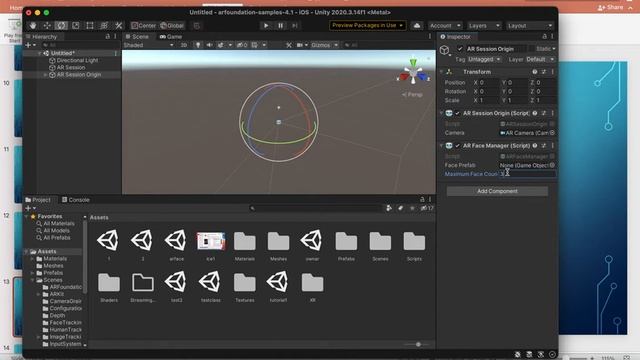Open the Layers dropdown
The width and height of the screenshot is (640, 360).
(x=484, y=26)
